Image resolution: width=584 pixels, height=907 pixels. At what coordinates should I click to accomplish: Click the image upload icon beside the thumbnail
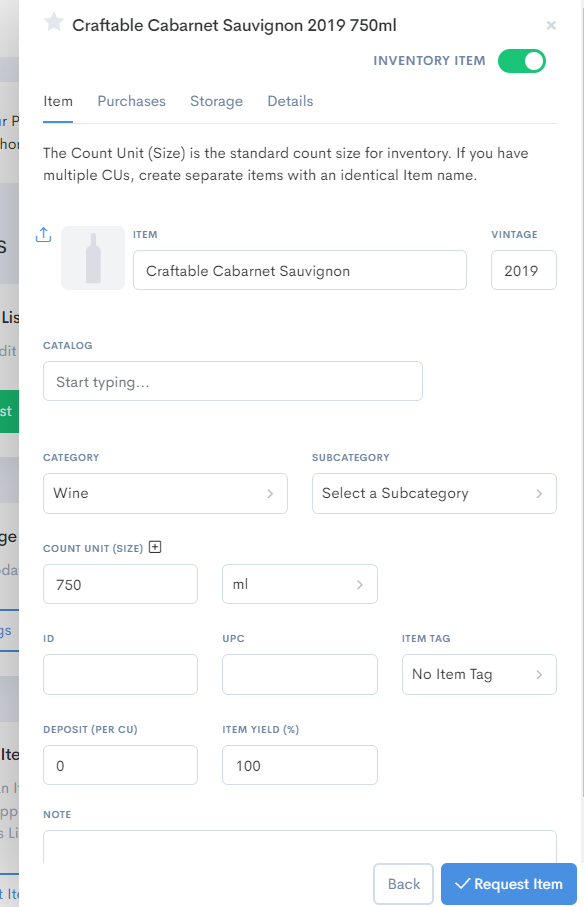(x=42, y=234)
